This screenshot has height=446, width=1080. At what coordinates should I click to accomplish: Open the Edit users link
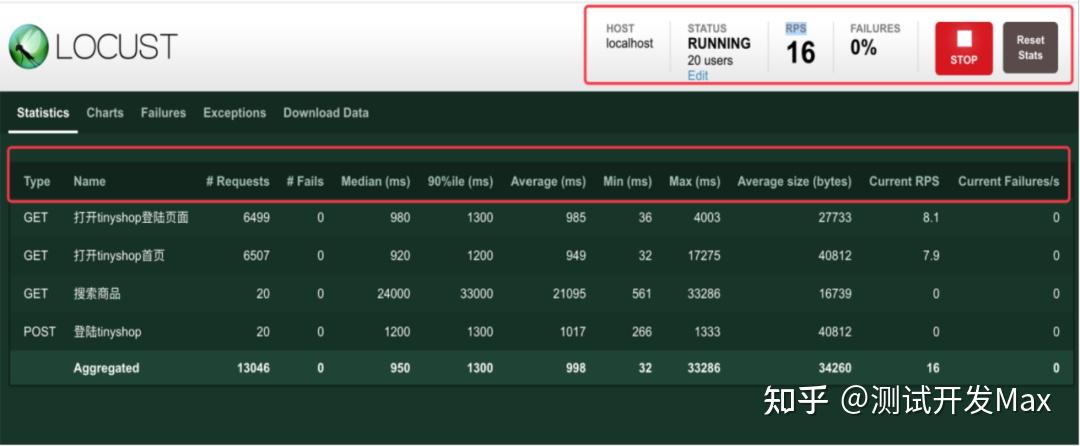click(x=697, y=76)
